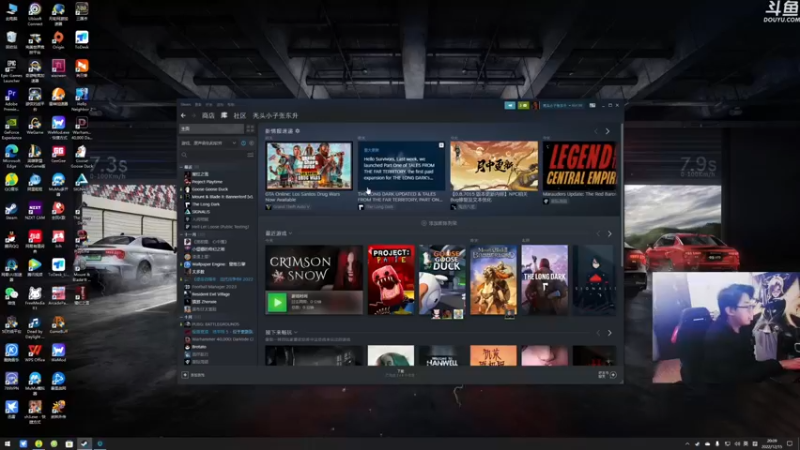Image resolution: width=800 pixels, height=450 pixels.
Task: Open GeForce Experience desktop shortcut
Action: tap(11, 129)
